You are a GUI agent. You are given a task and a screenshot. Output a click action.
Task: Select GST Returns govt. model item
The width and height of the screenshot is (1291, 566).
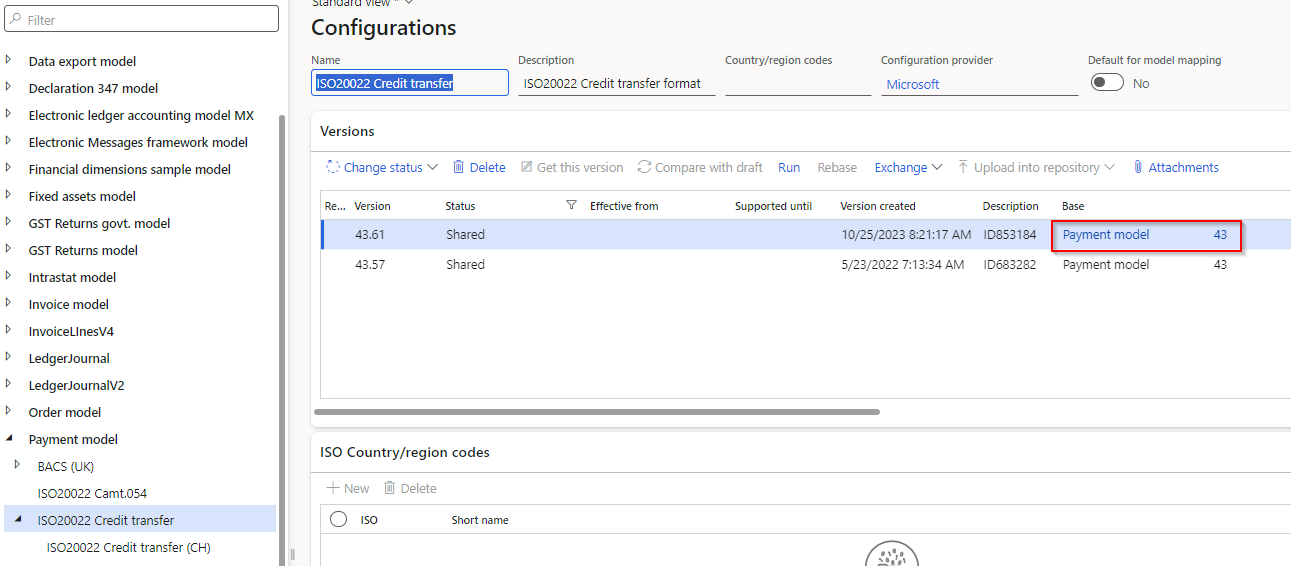click(x=100, y=223)
